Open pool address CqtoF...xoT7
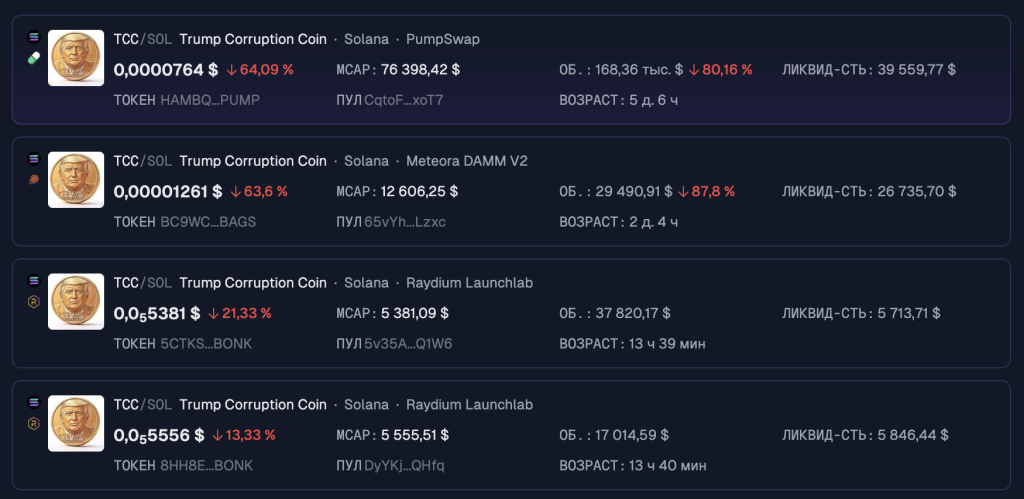1024x499 pixels. 404,100
